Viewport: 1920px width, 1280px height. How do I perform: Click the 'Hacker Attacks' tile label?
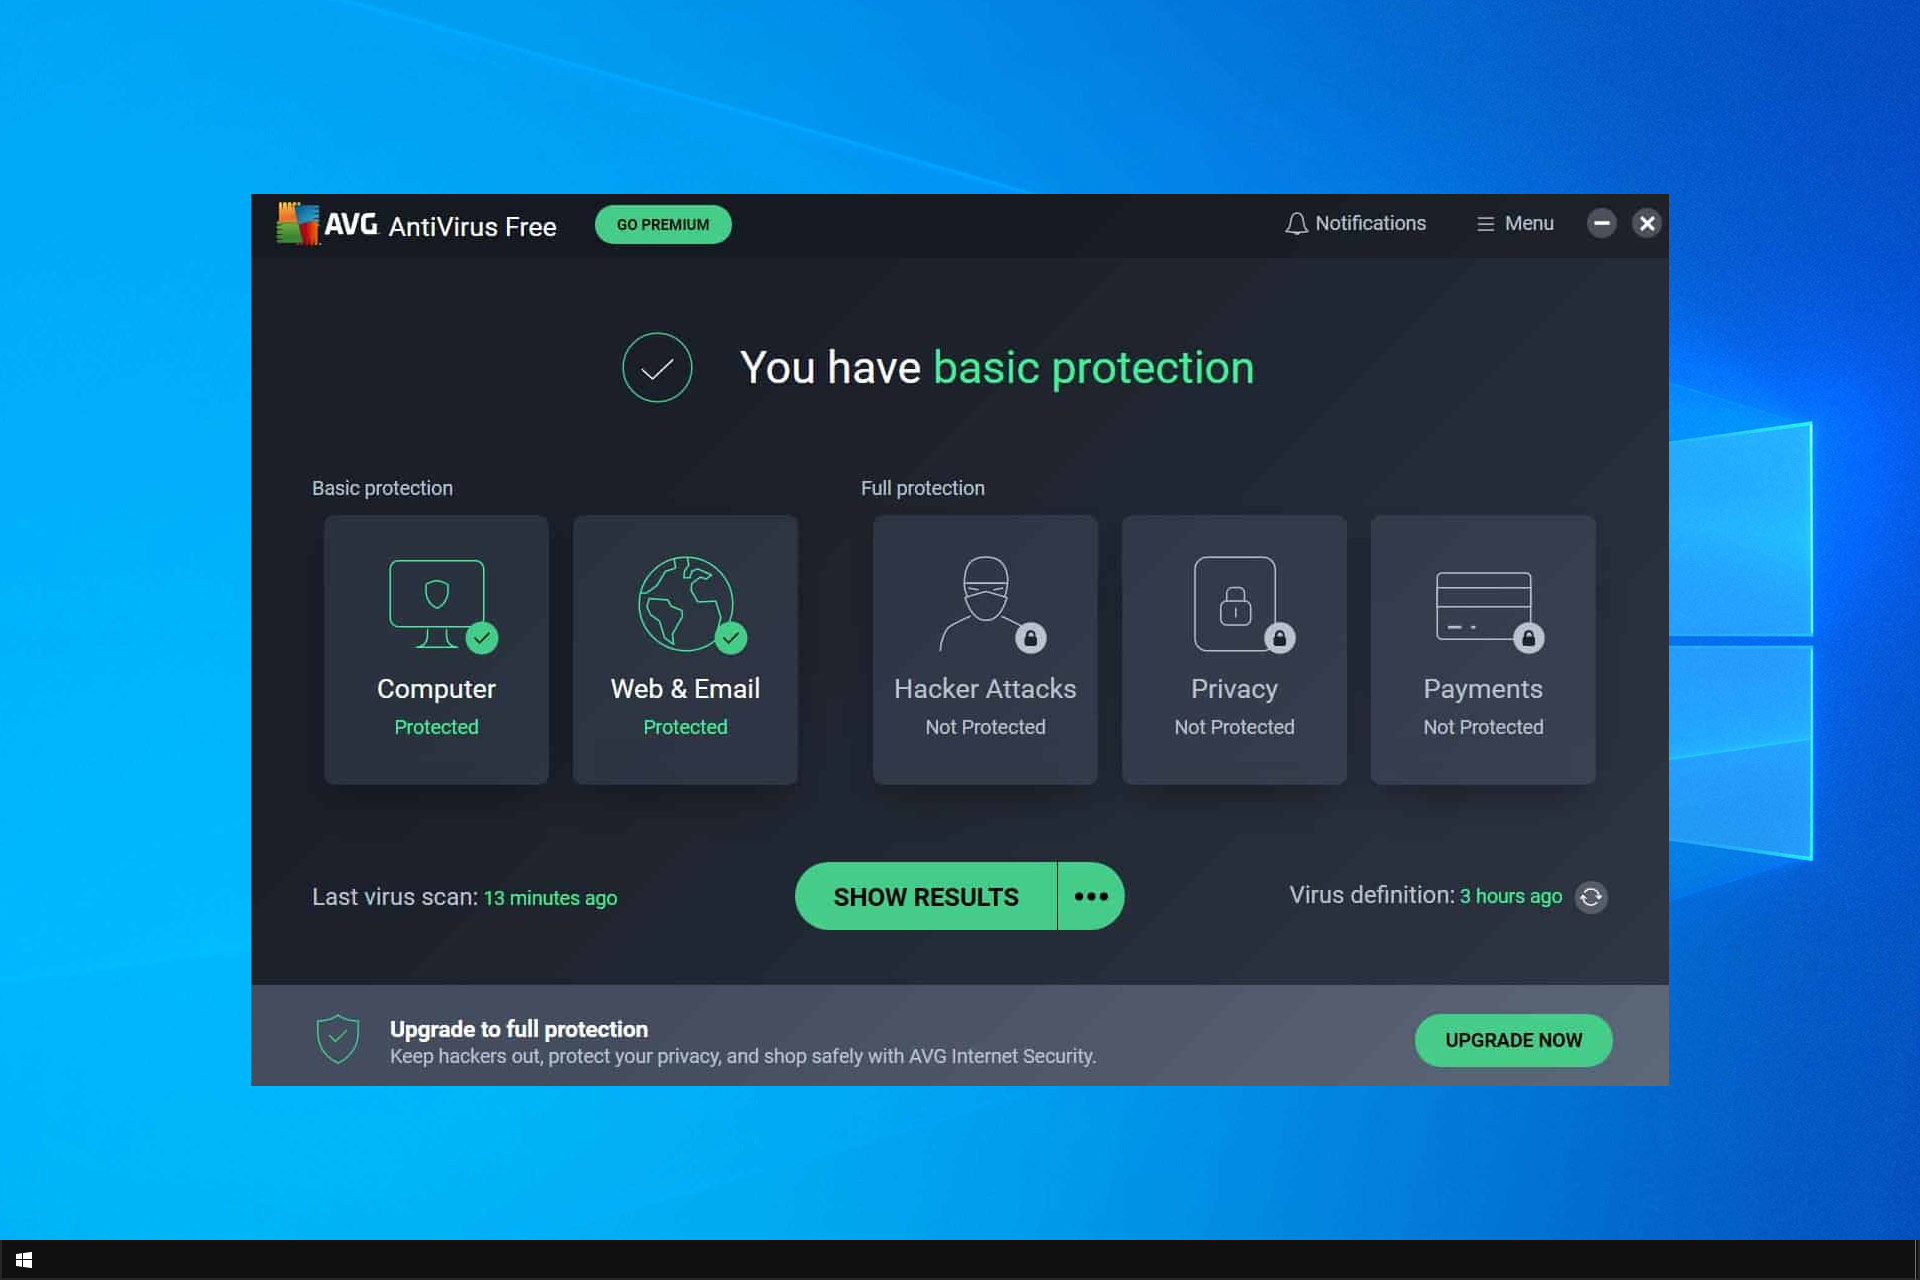coord(985,689)
